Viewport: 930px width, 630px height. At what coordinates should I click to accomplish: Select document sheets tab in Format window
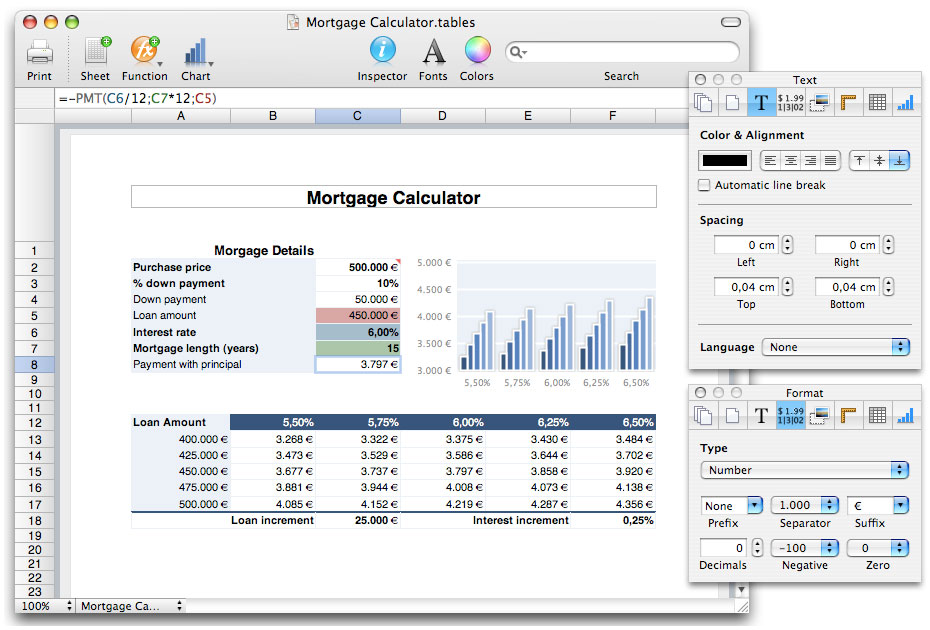click(x=703, y=415)
